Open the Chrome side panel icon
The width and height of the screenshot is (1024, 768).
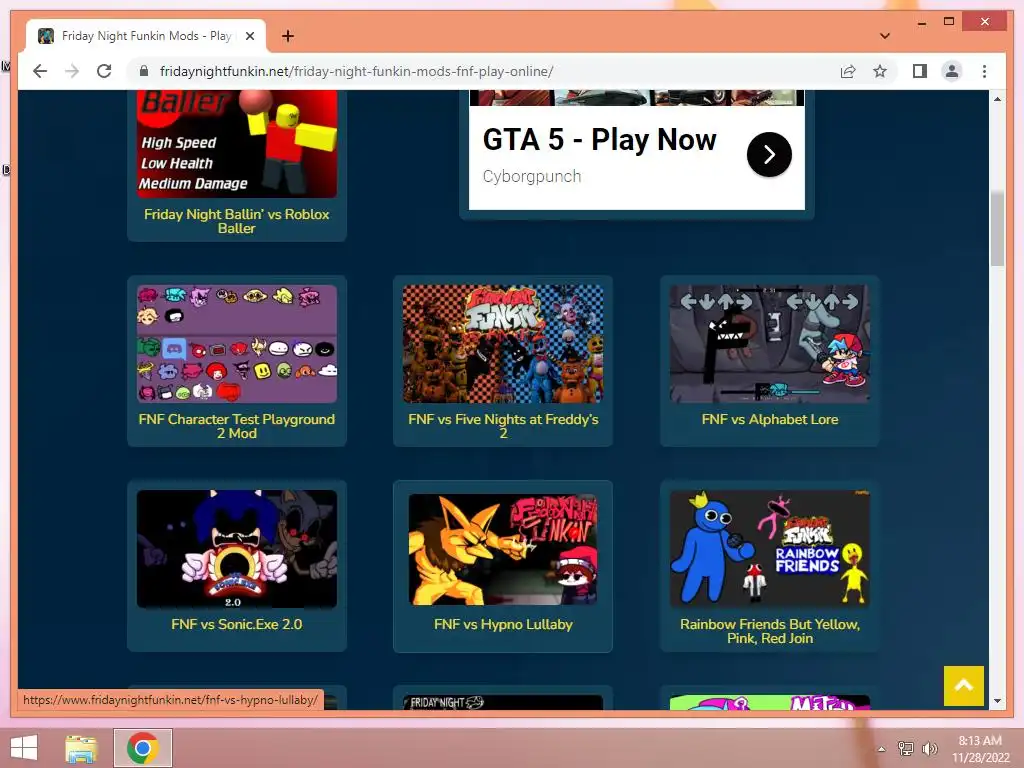pyautogui.click(x=920, y=71)
